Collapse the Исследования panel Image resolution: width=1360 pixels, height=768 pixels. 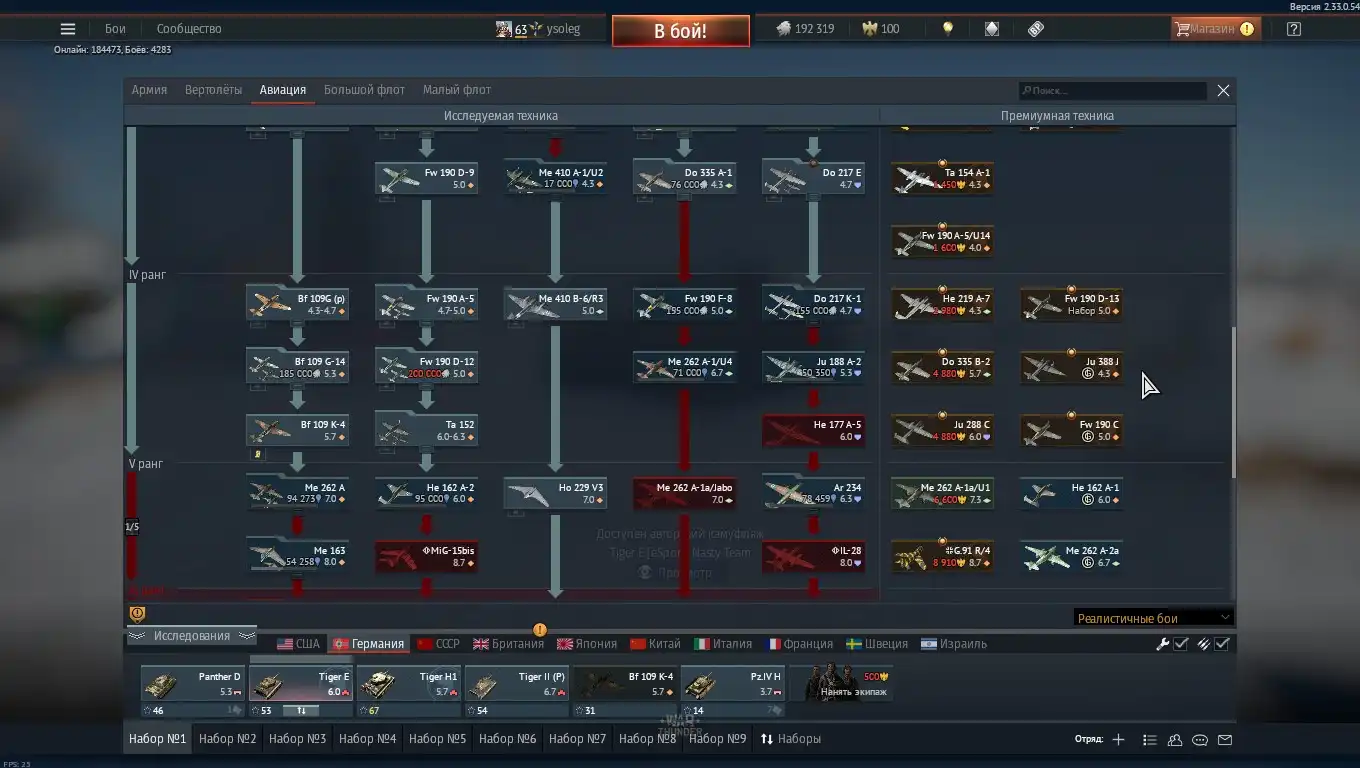point(191,636)
